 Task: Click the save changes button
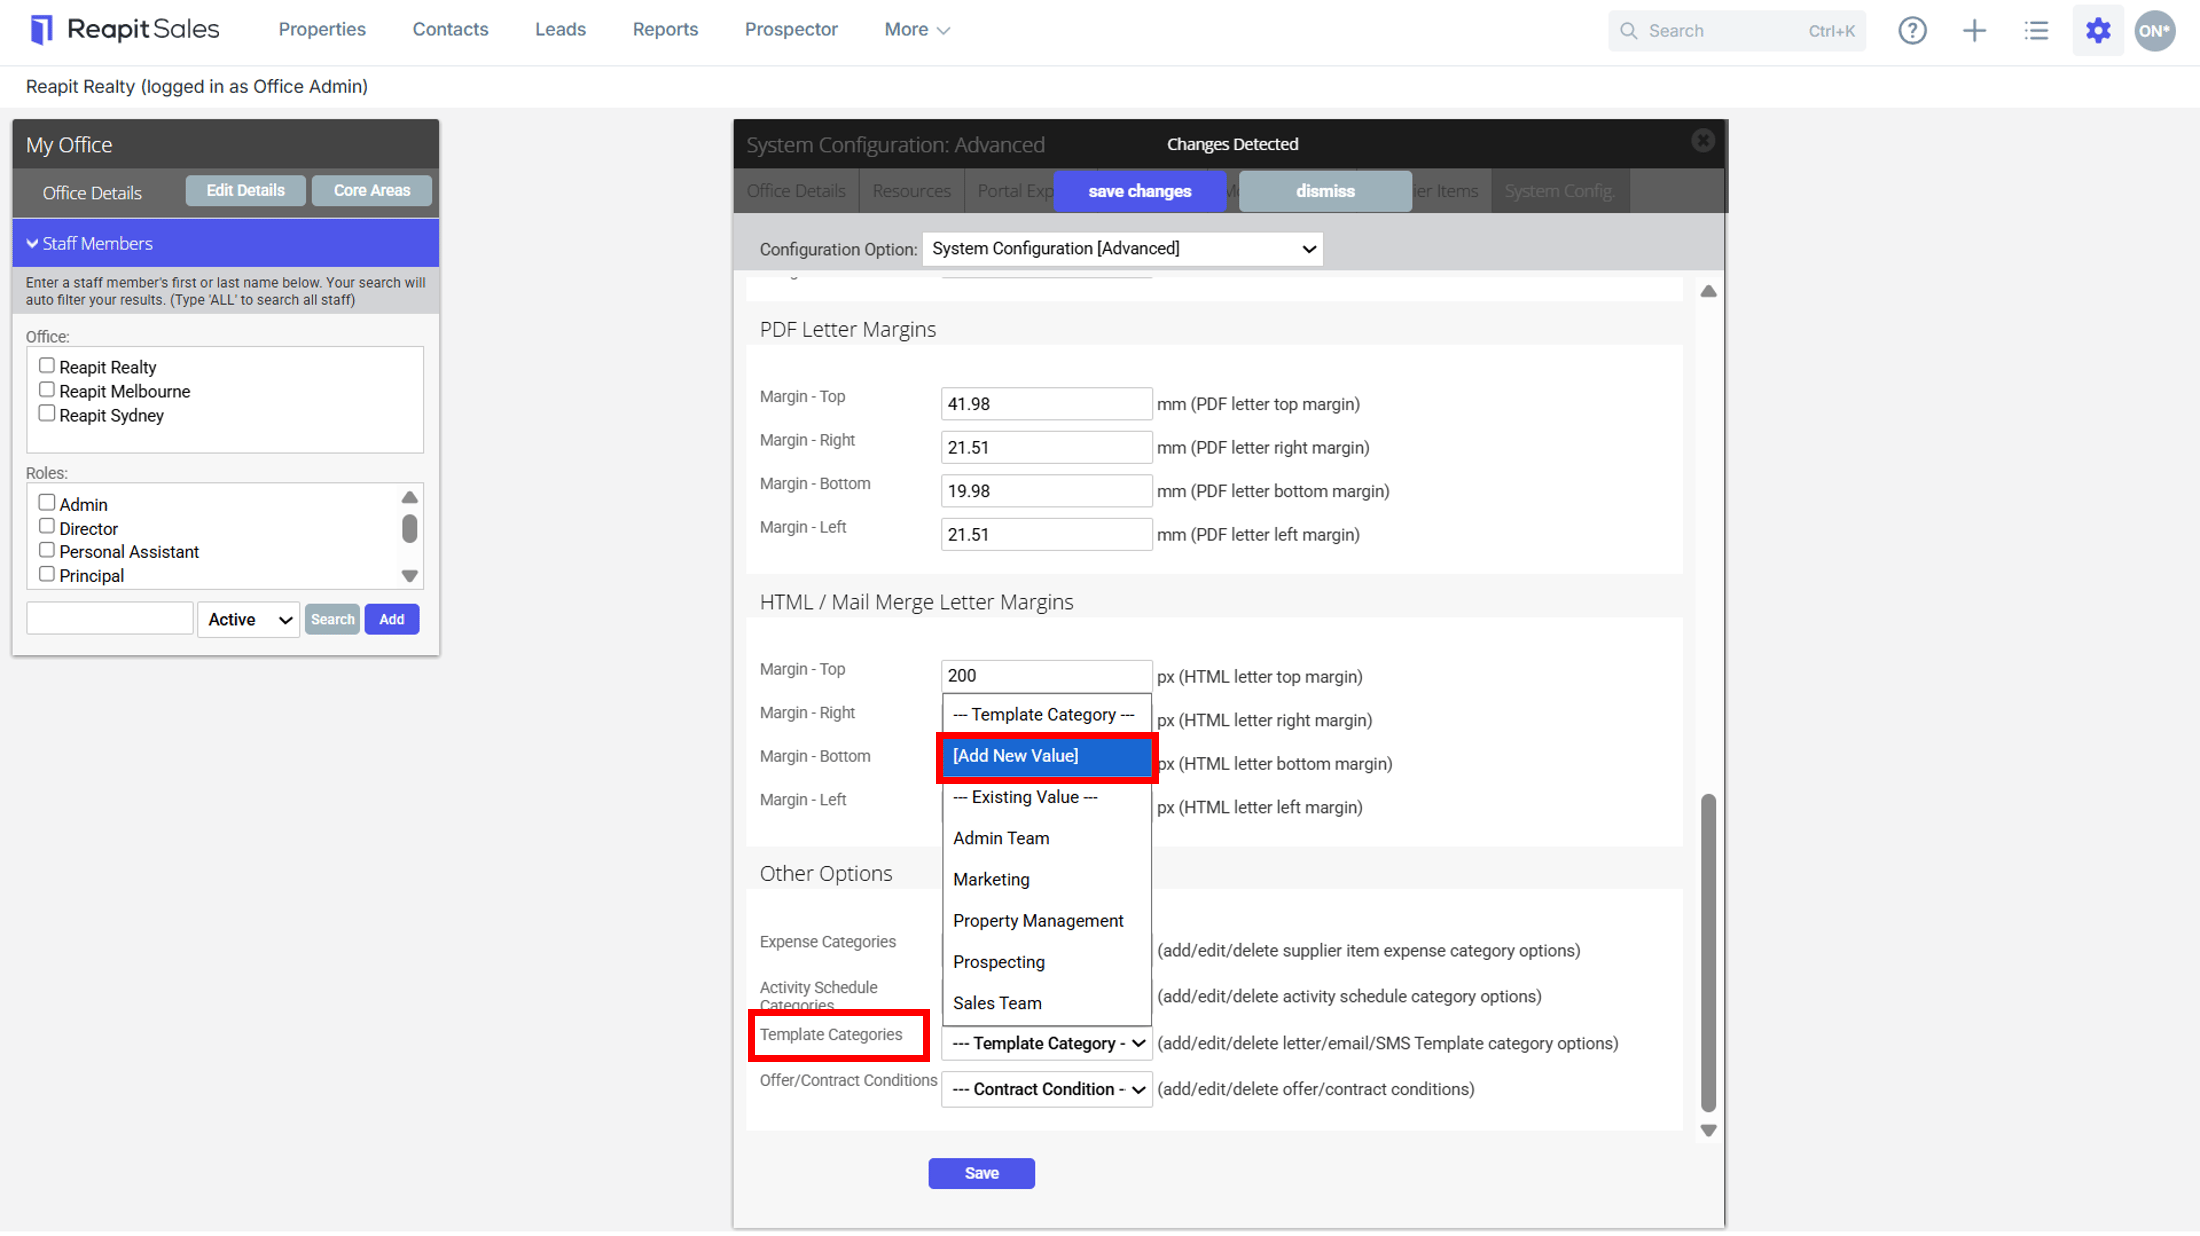(x=1139, y=191)
